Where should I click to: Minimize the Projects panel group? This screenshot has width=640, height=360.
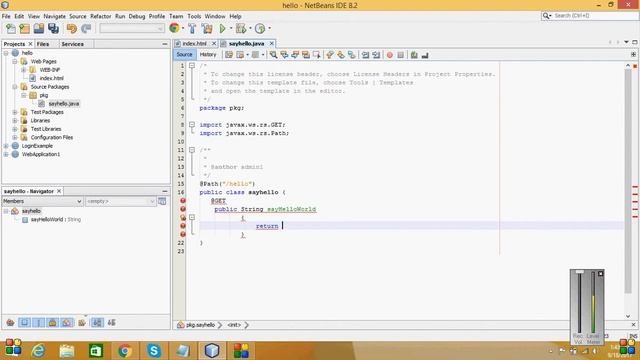click(165, 44)
